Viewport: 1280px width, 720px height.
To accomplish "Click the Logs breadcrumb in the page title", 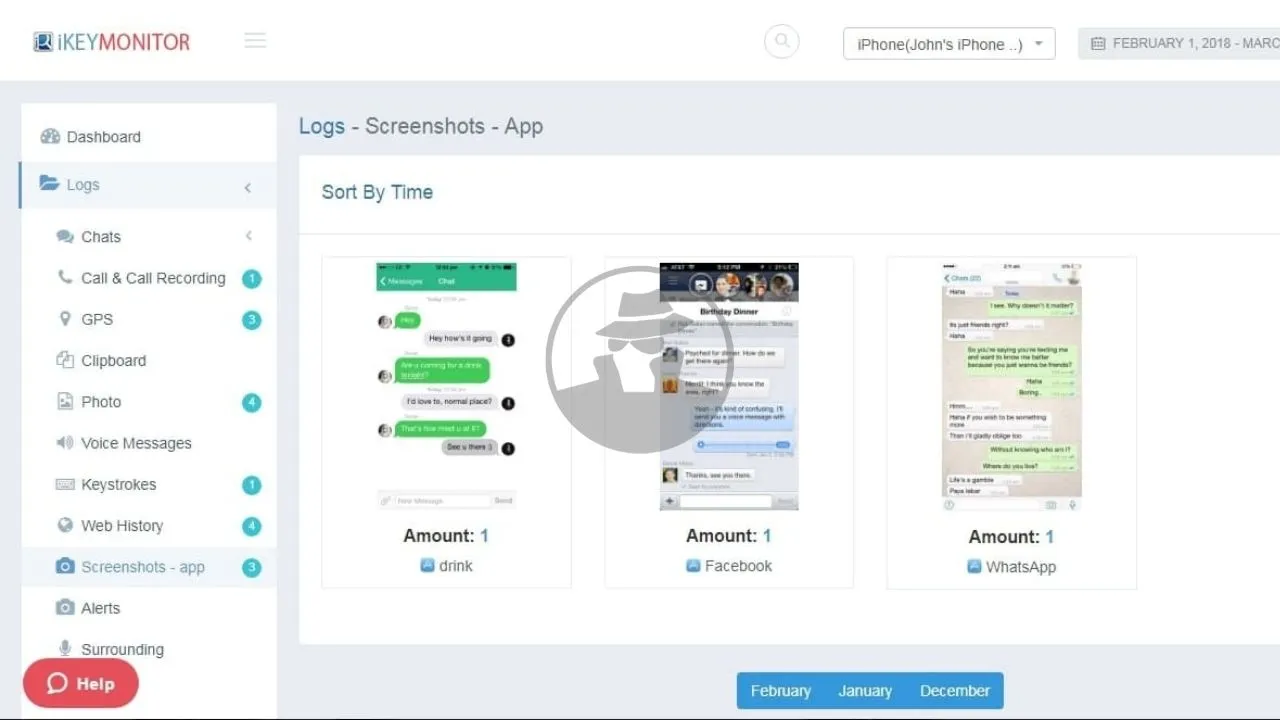I will (x=322, y=127).
